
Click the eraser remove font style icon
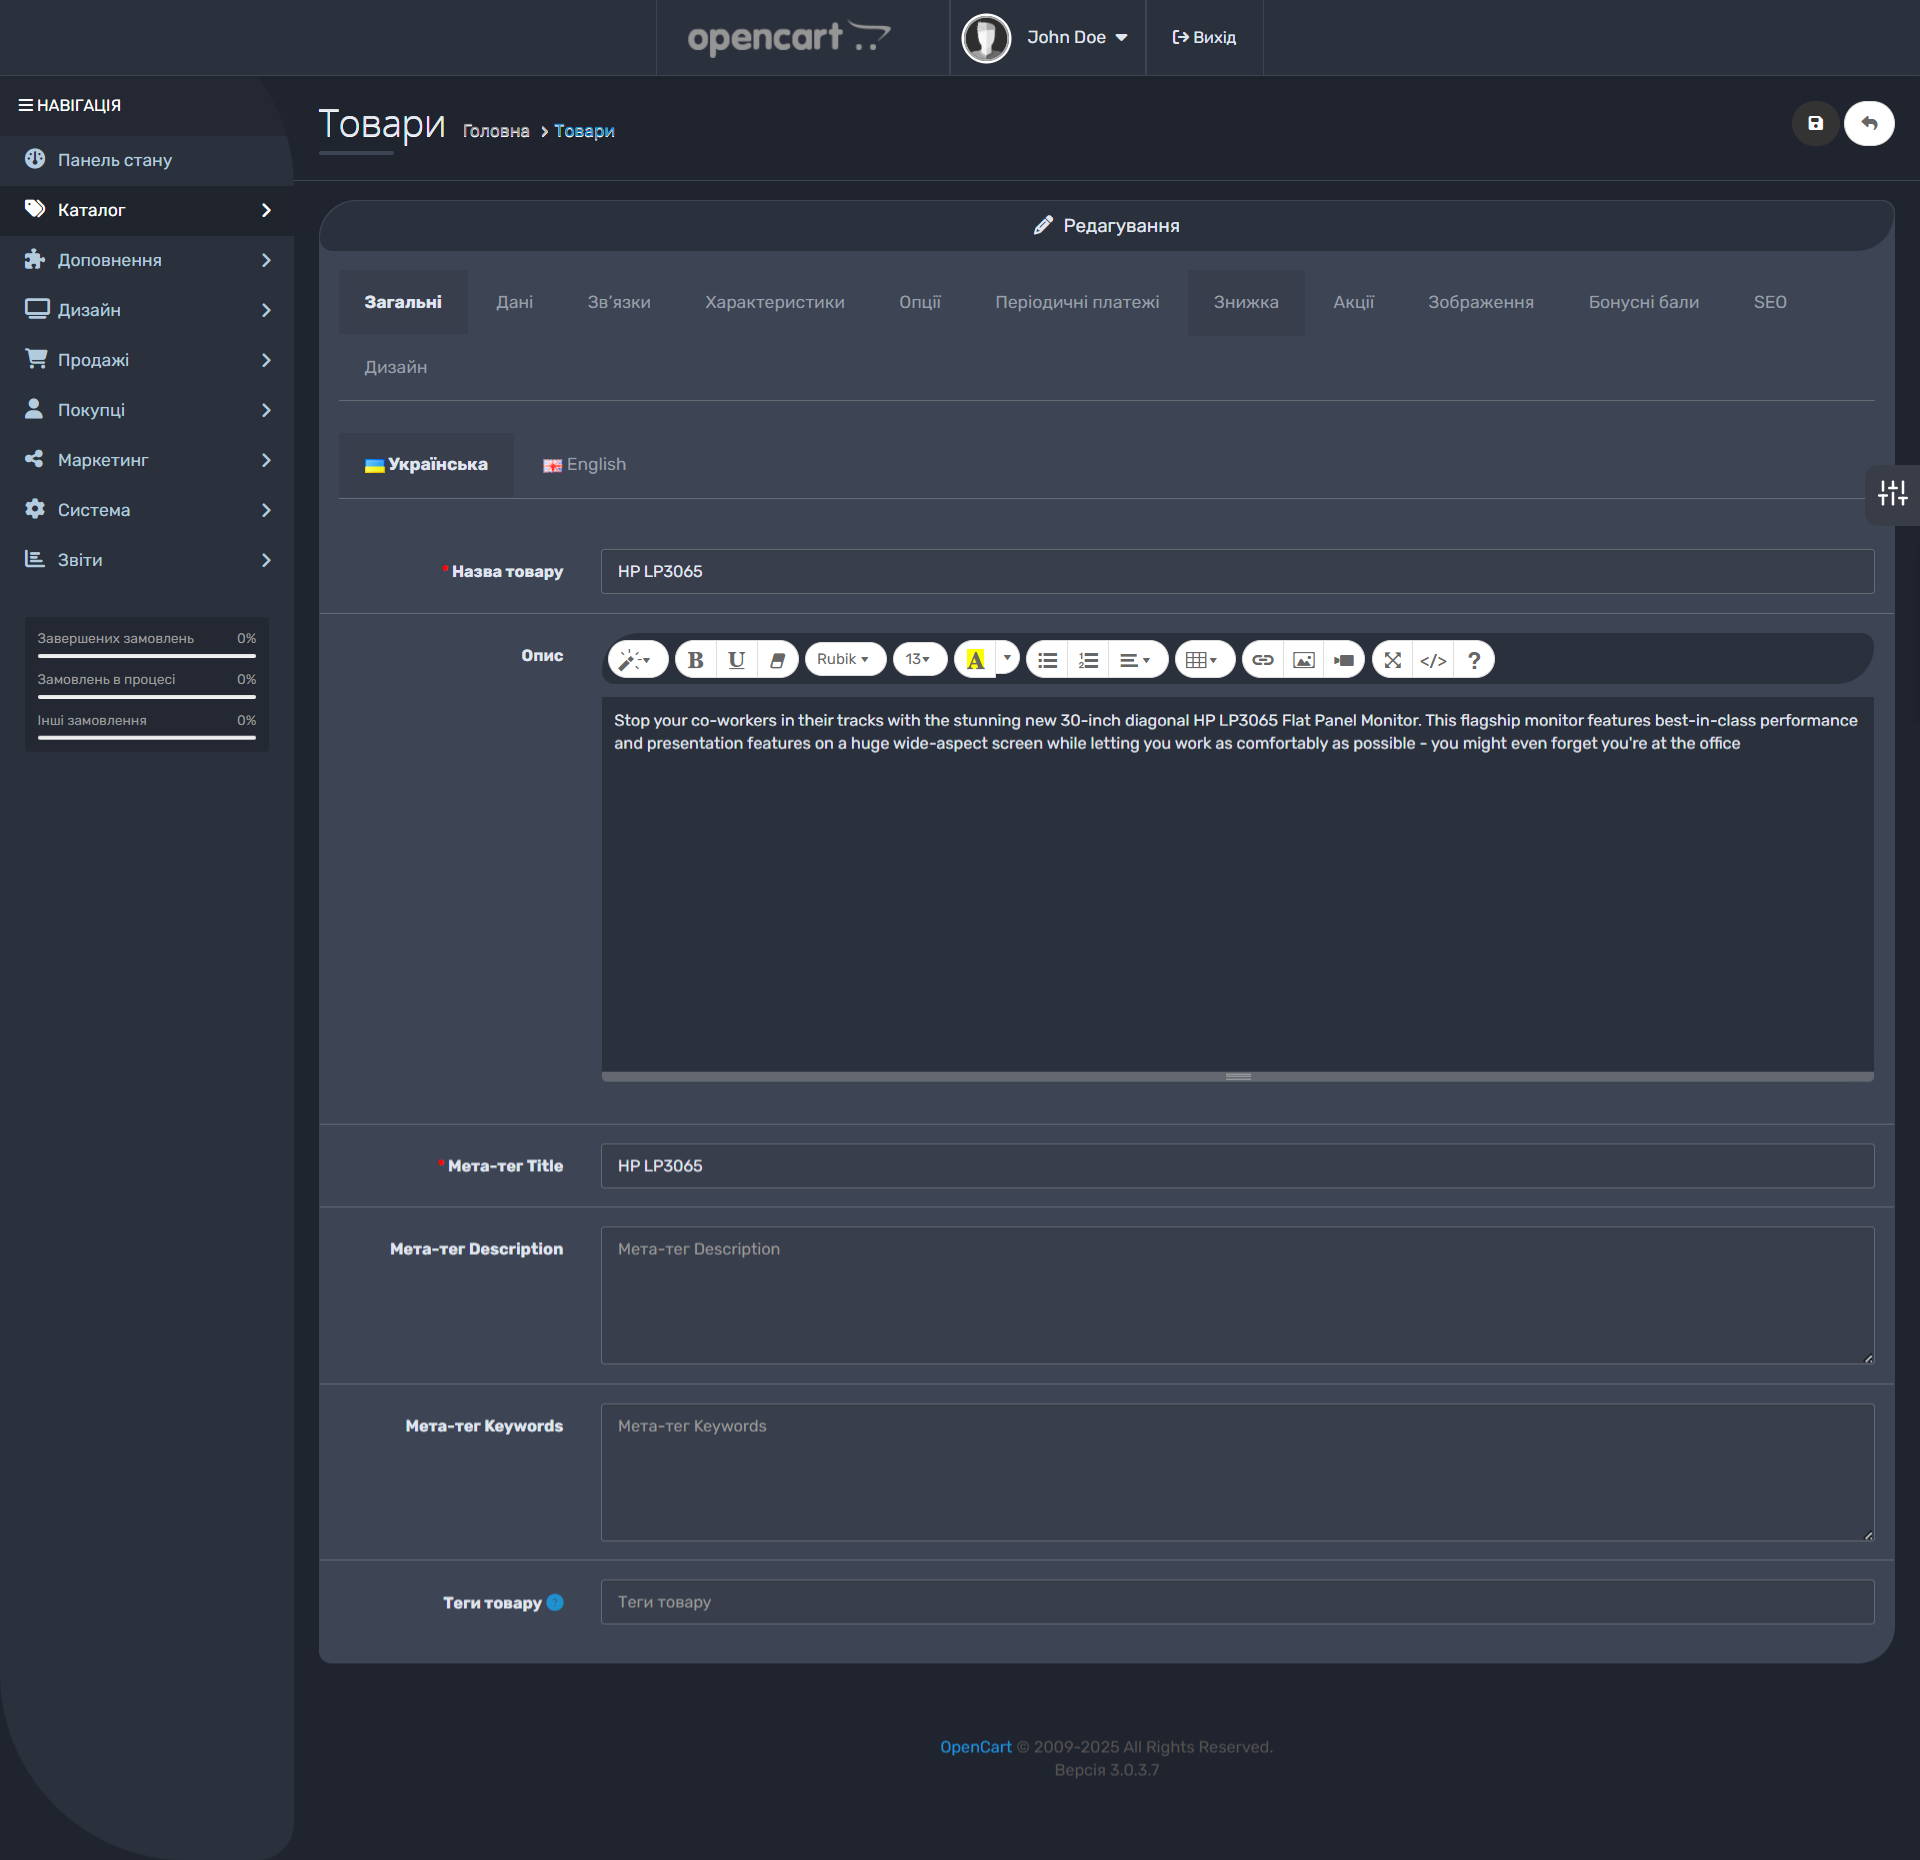[x=777, y=660]
